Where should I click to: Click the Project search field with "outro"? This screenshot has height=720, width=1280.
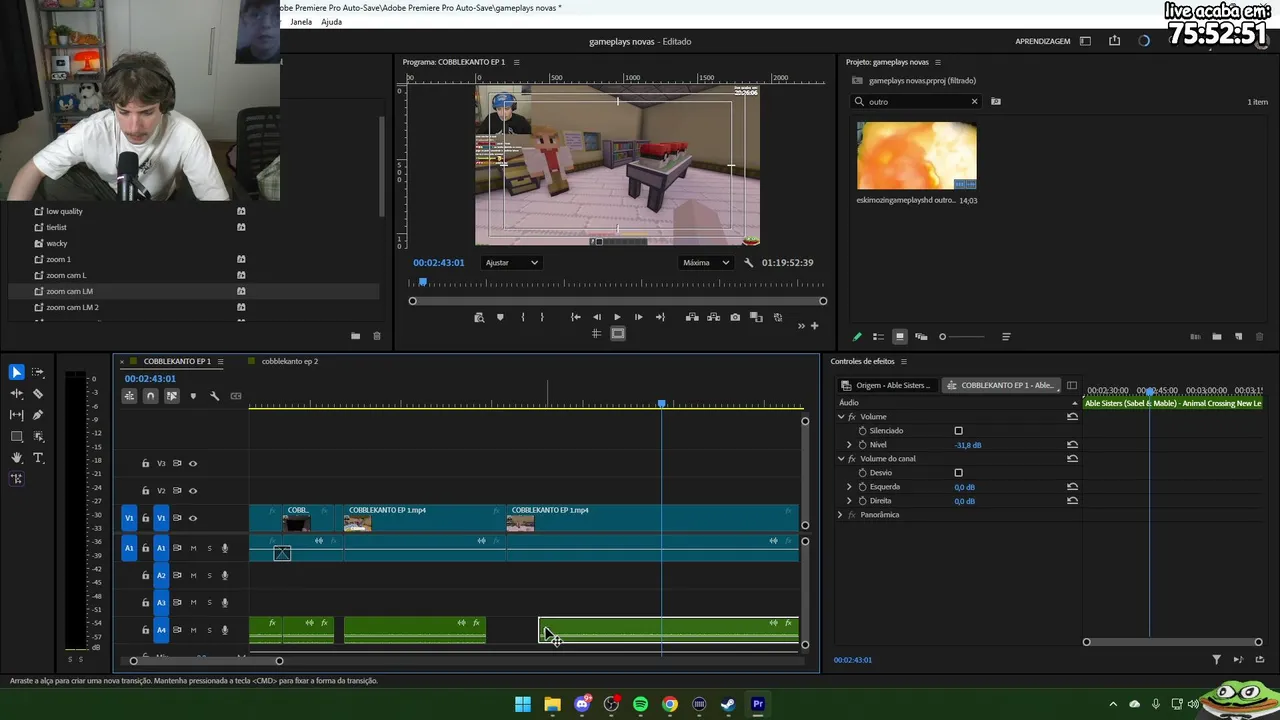point(917,101)
